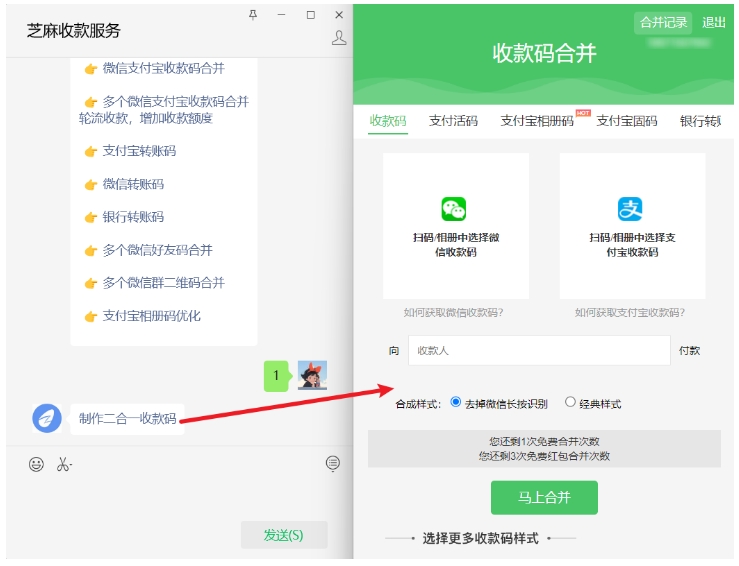Click the 收款人 payee input field
The height and width of the screenshot is (566, 739).
(x=538, y=351)
